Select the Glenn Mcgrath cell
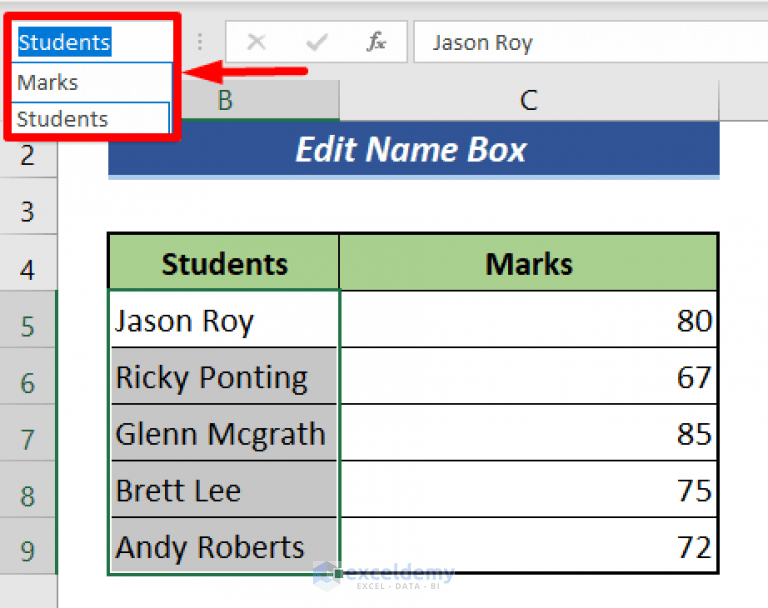 pyautogui.click(x=224, y=433)
